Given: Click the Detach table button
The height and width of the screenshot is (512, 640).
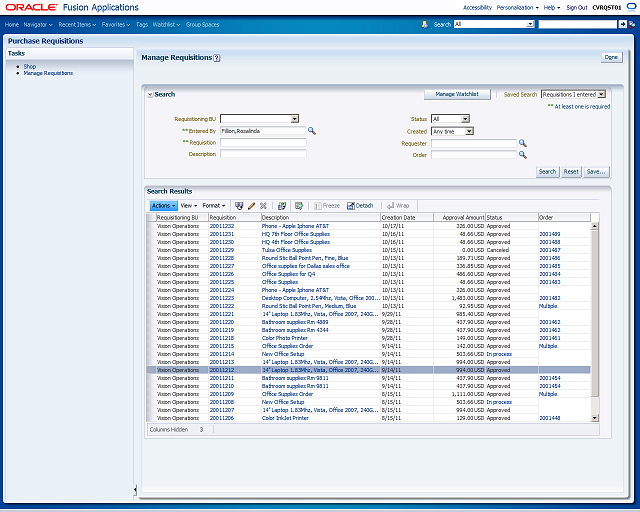Looking at the screenshot, I should pyautogui.click(x=360, y=206).
